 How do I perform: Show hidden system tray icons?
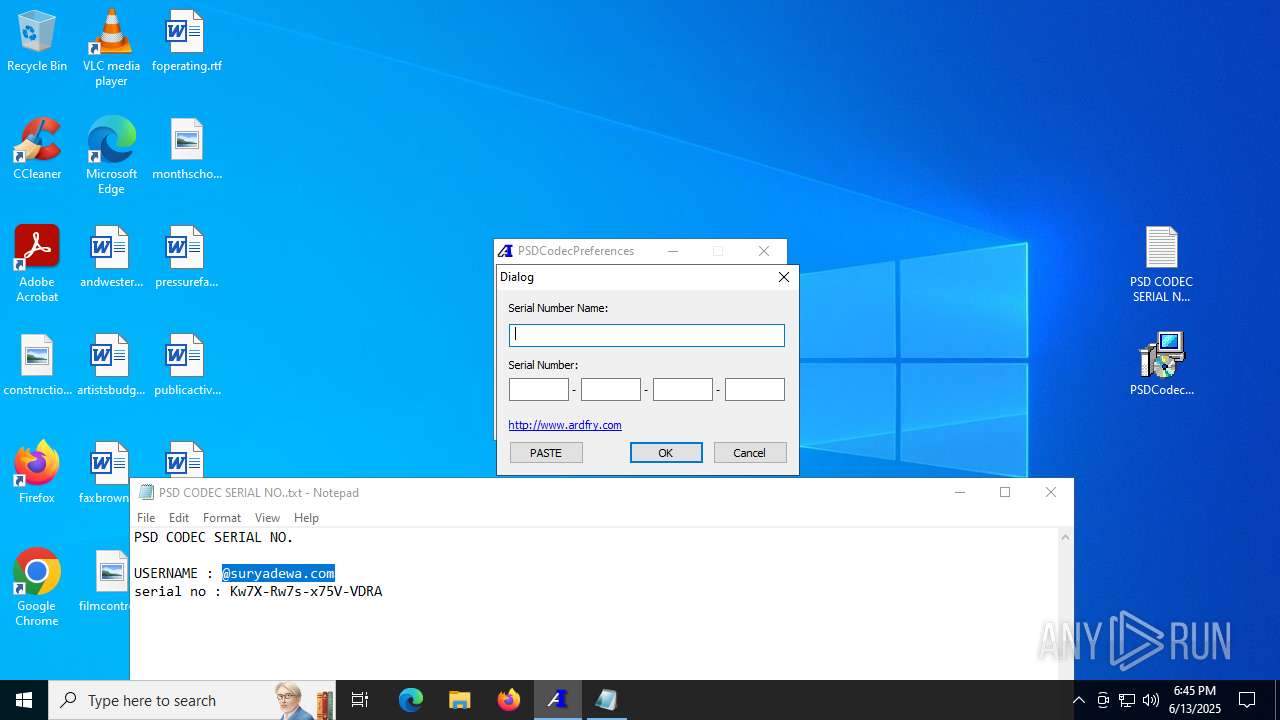1078,700
